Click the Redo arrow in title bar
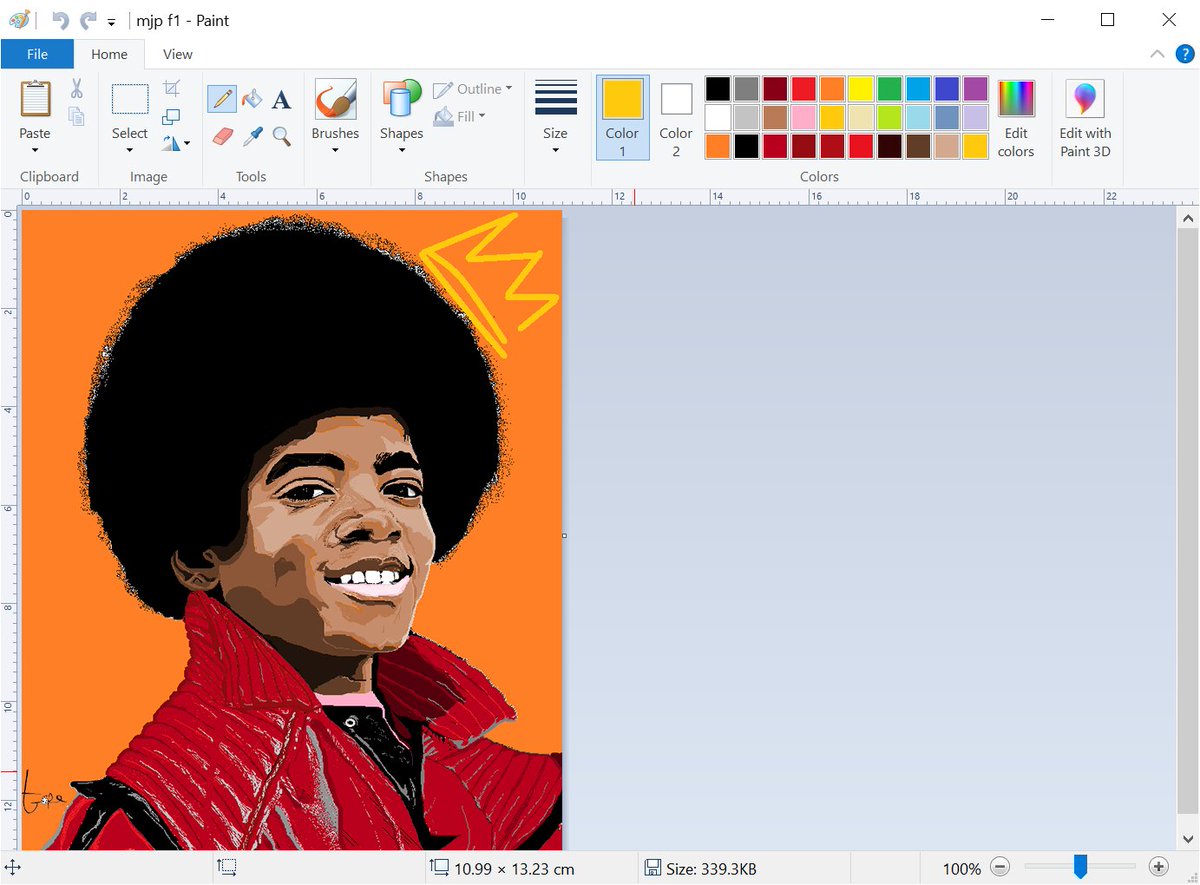The width and height of the screenshot is (1200, 885). [x=89, y=20]
